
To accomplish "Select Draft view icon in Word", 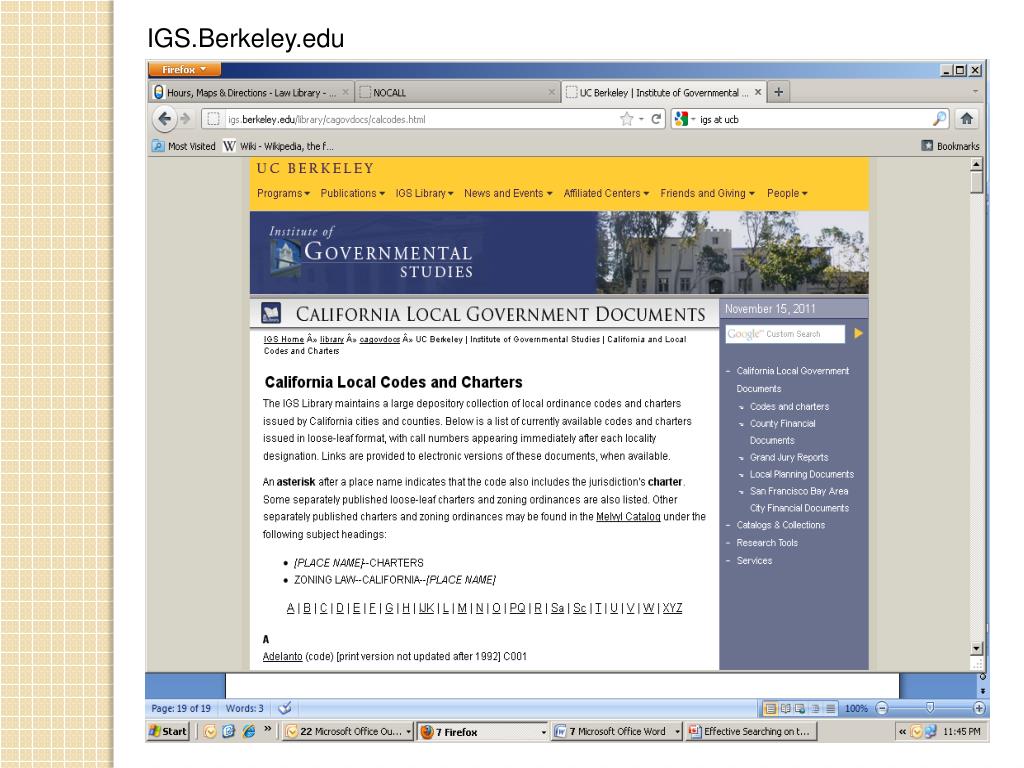I will pyautogui.click(x=830, y=708).
